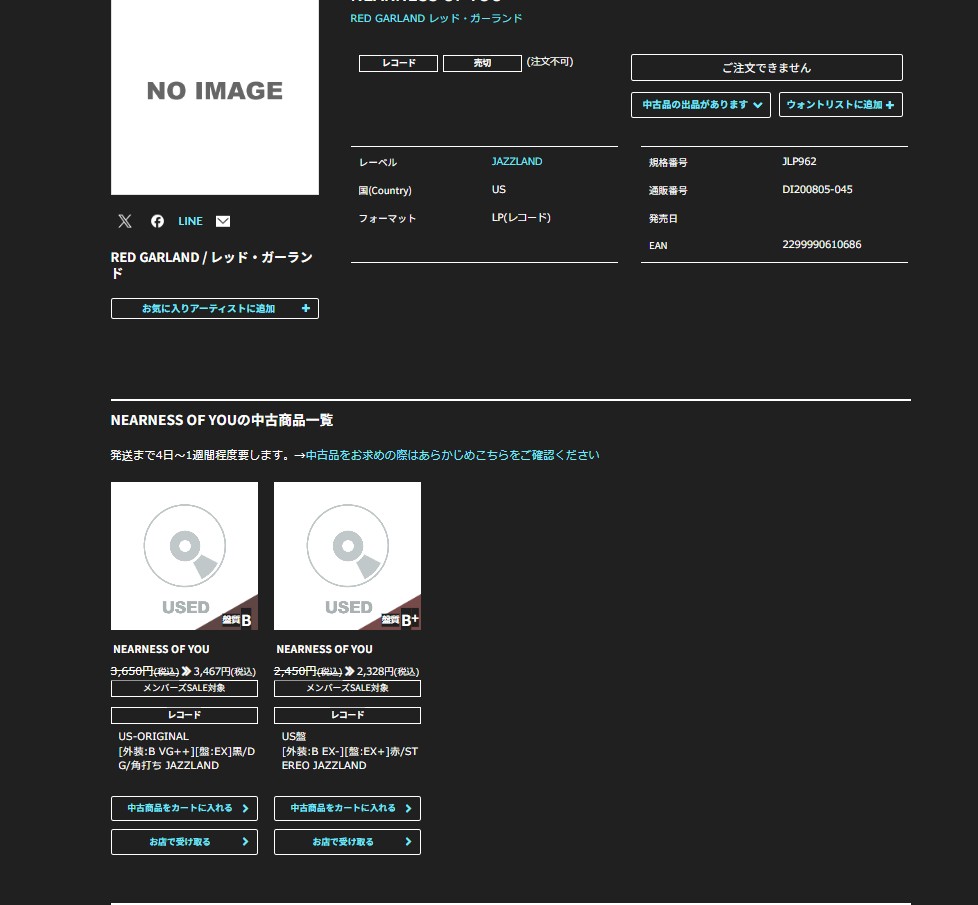
Task: Click the Facebook share icon
Action: point(157,221)
